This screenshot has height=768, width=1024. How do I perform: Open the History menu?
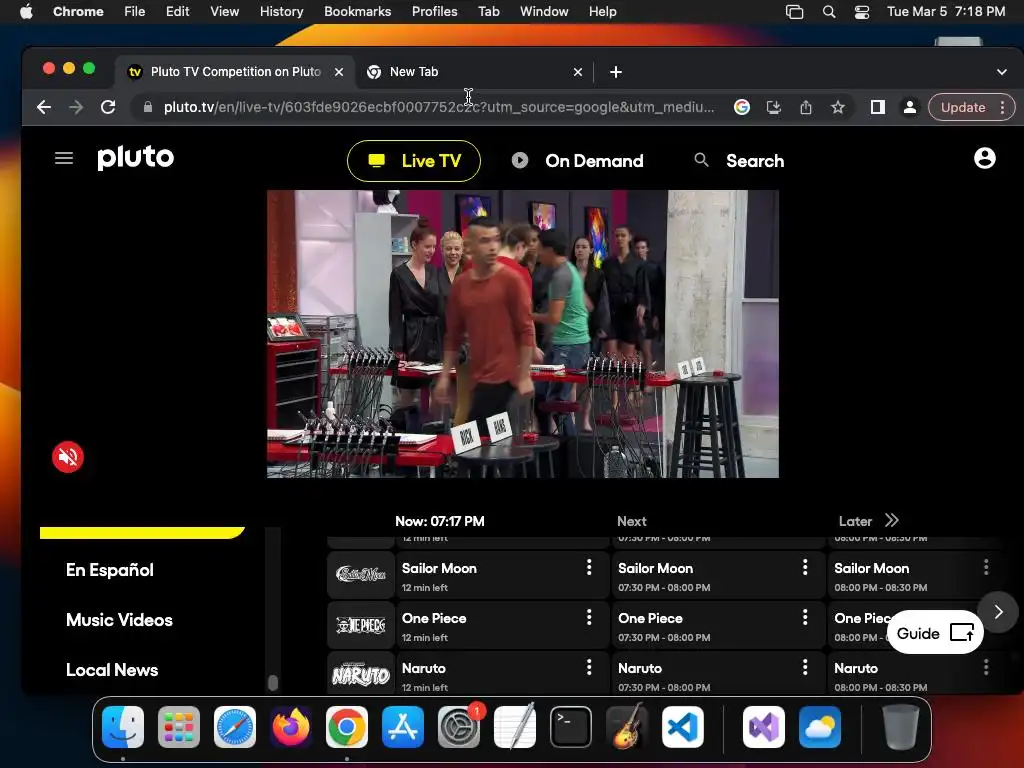pyautogui.click(x=281, y=11)
